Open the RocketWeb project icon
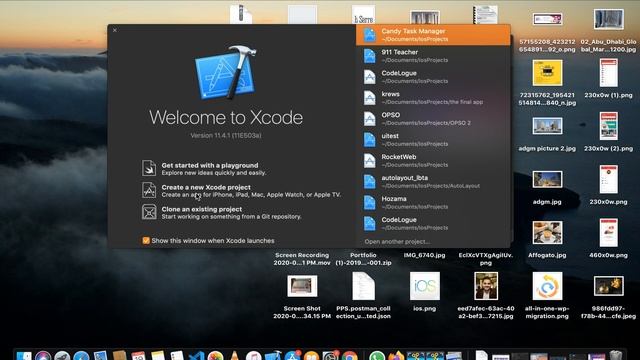Image resolution: width=640 pixels, height=360 pixels. click(369, 160)
